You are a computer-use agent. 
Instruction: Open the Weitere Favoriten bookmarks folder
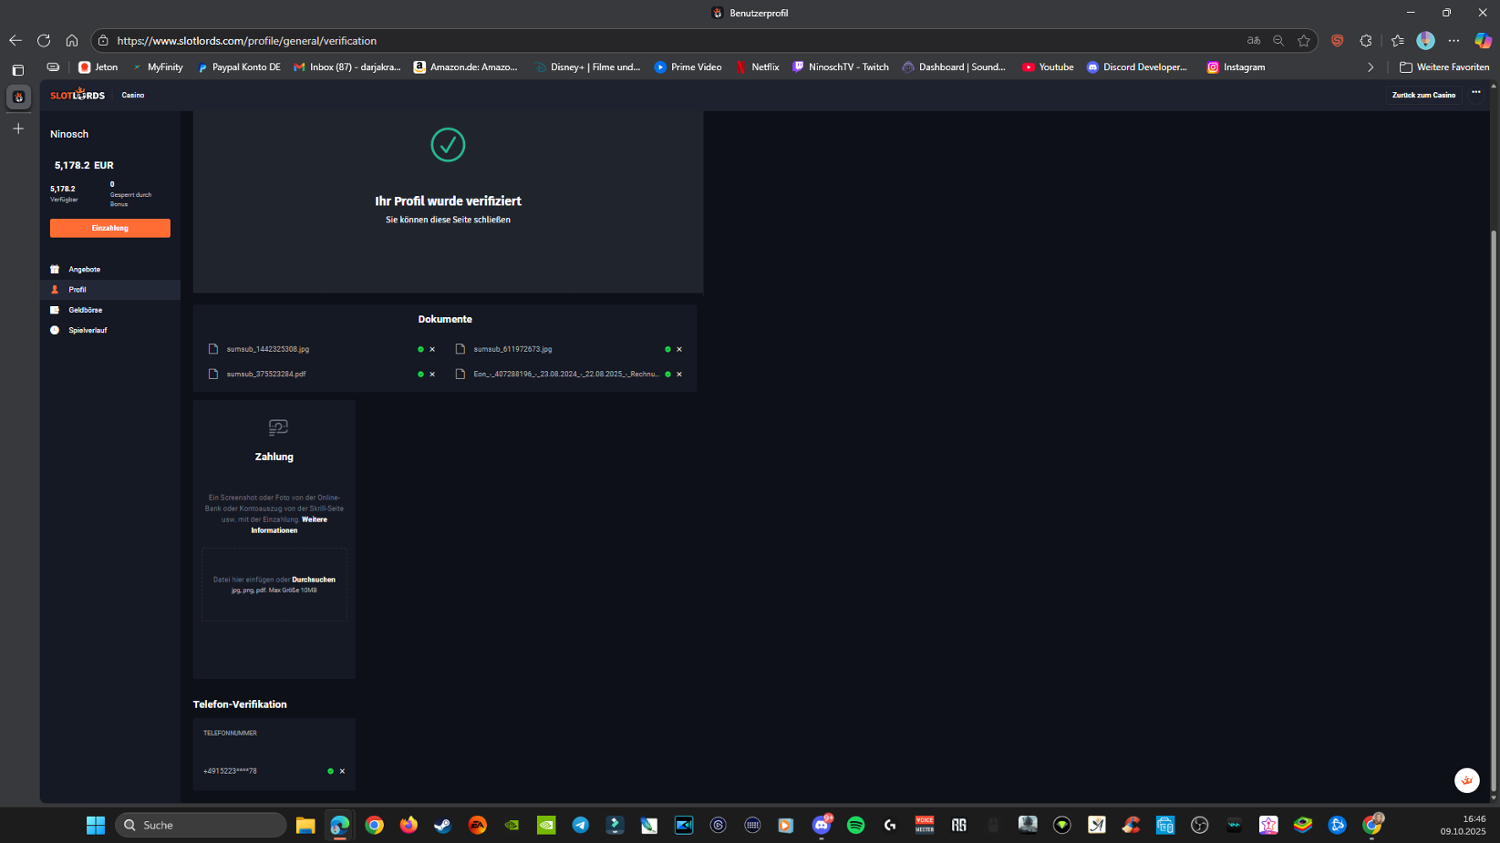(1444, 67)
